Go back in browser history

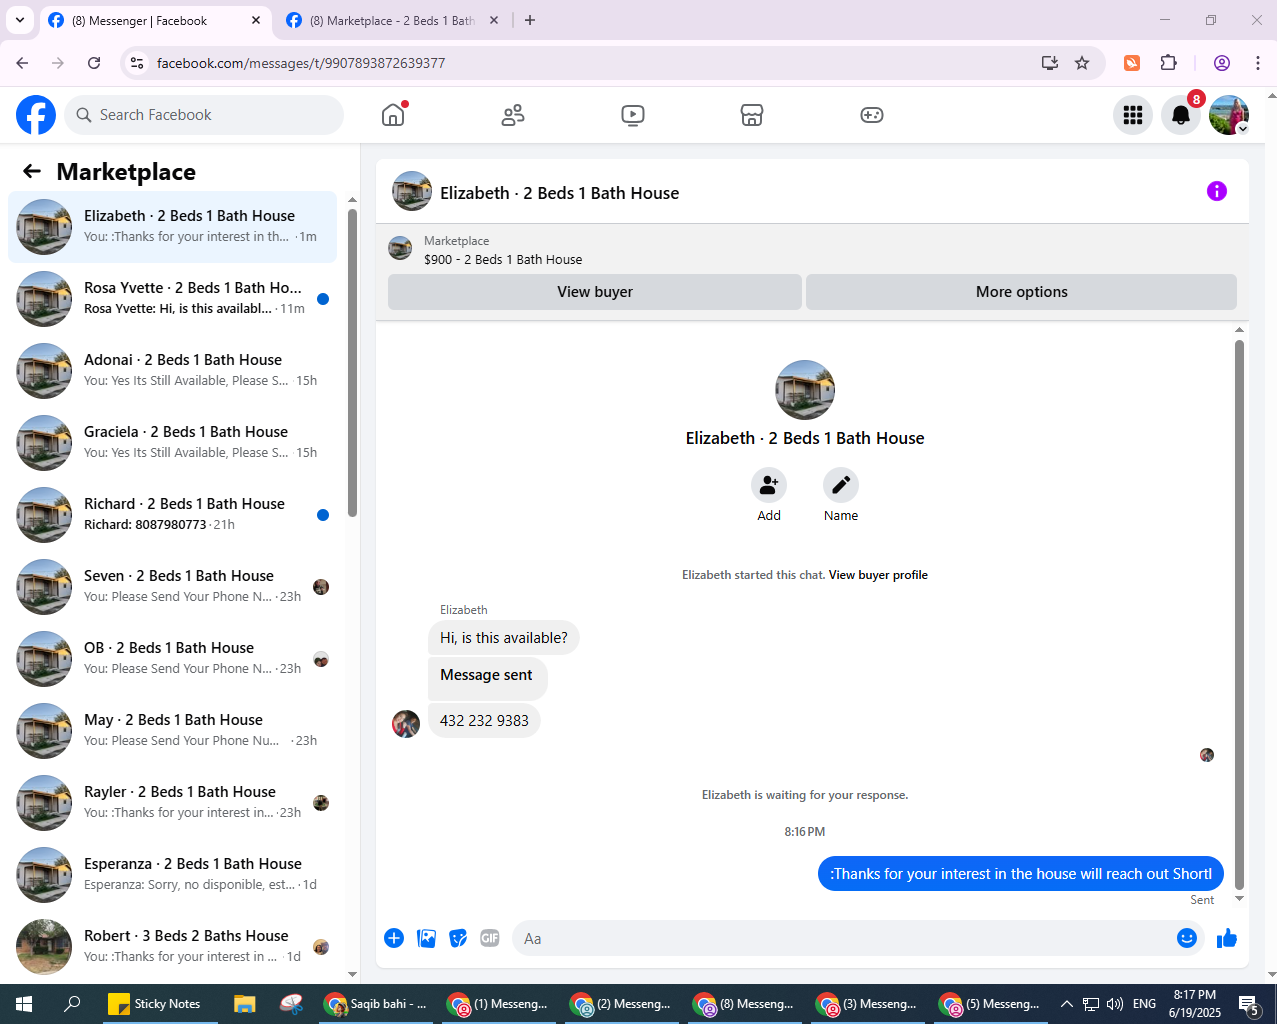tap(22, 63)
